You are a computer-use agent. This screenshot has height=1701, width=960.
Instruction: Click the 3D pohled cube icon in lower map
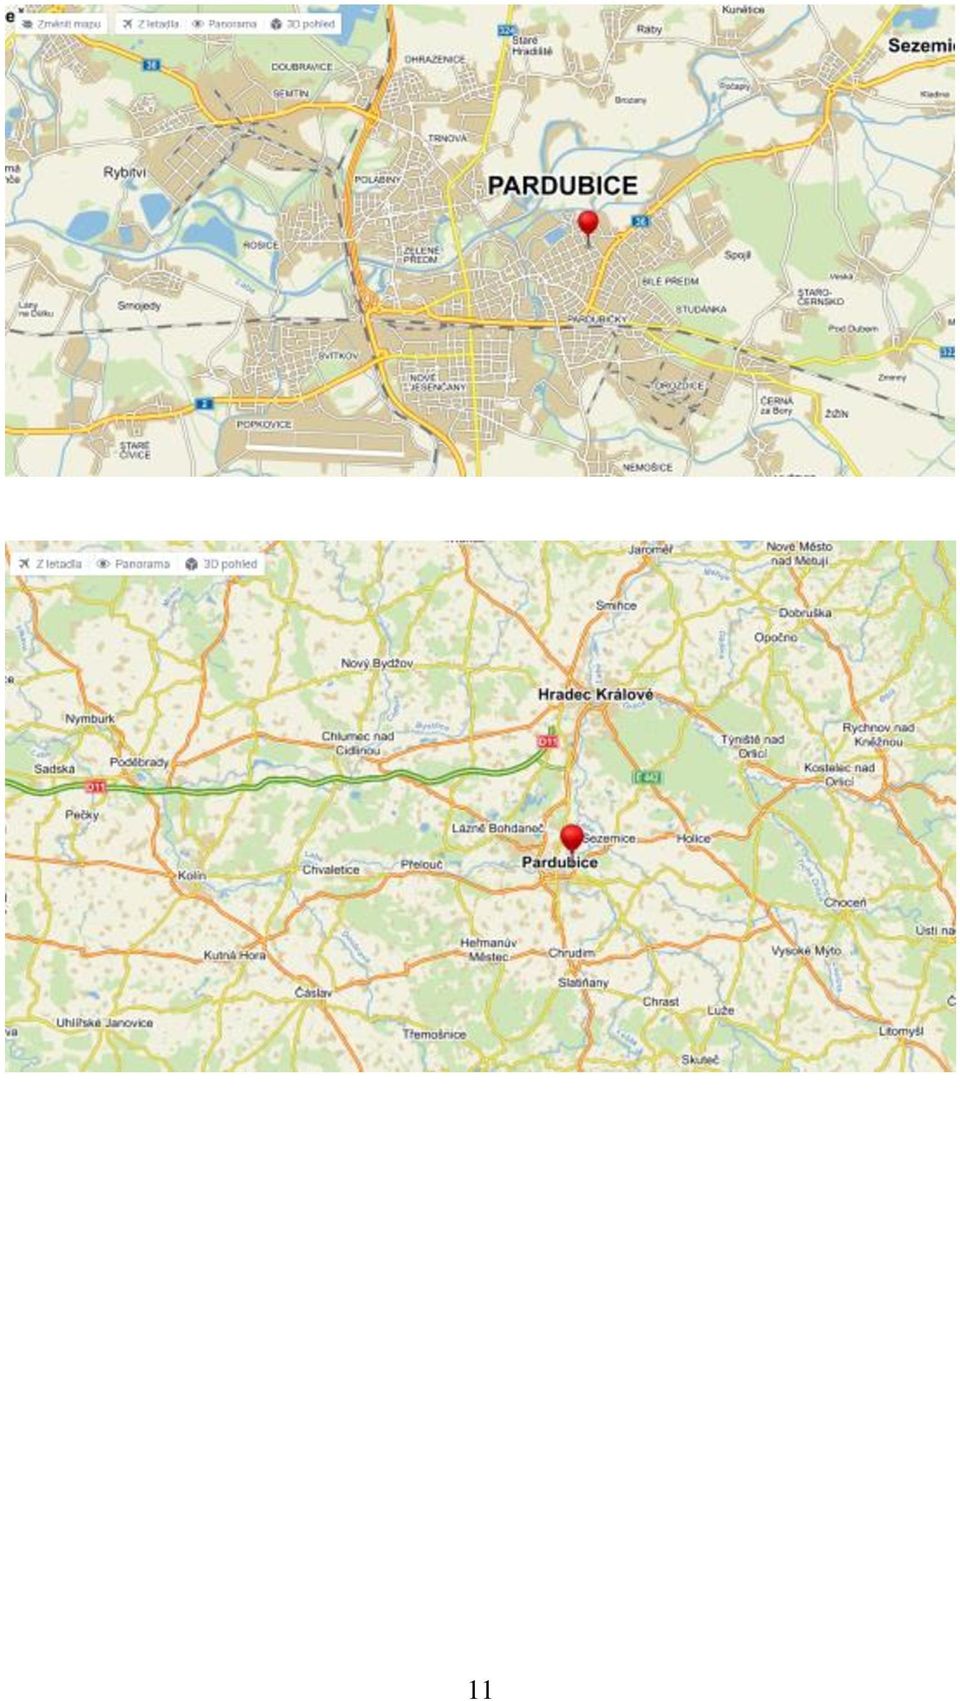pyautogui.click(x=191, y=564)
